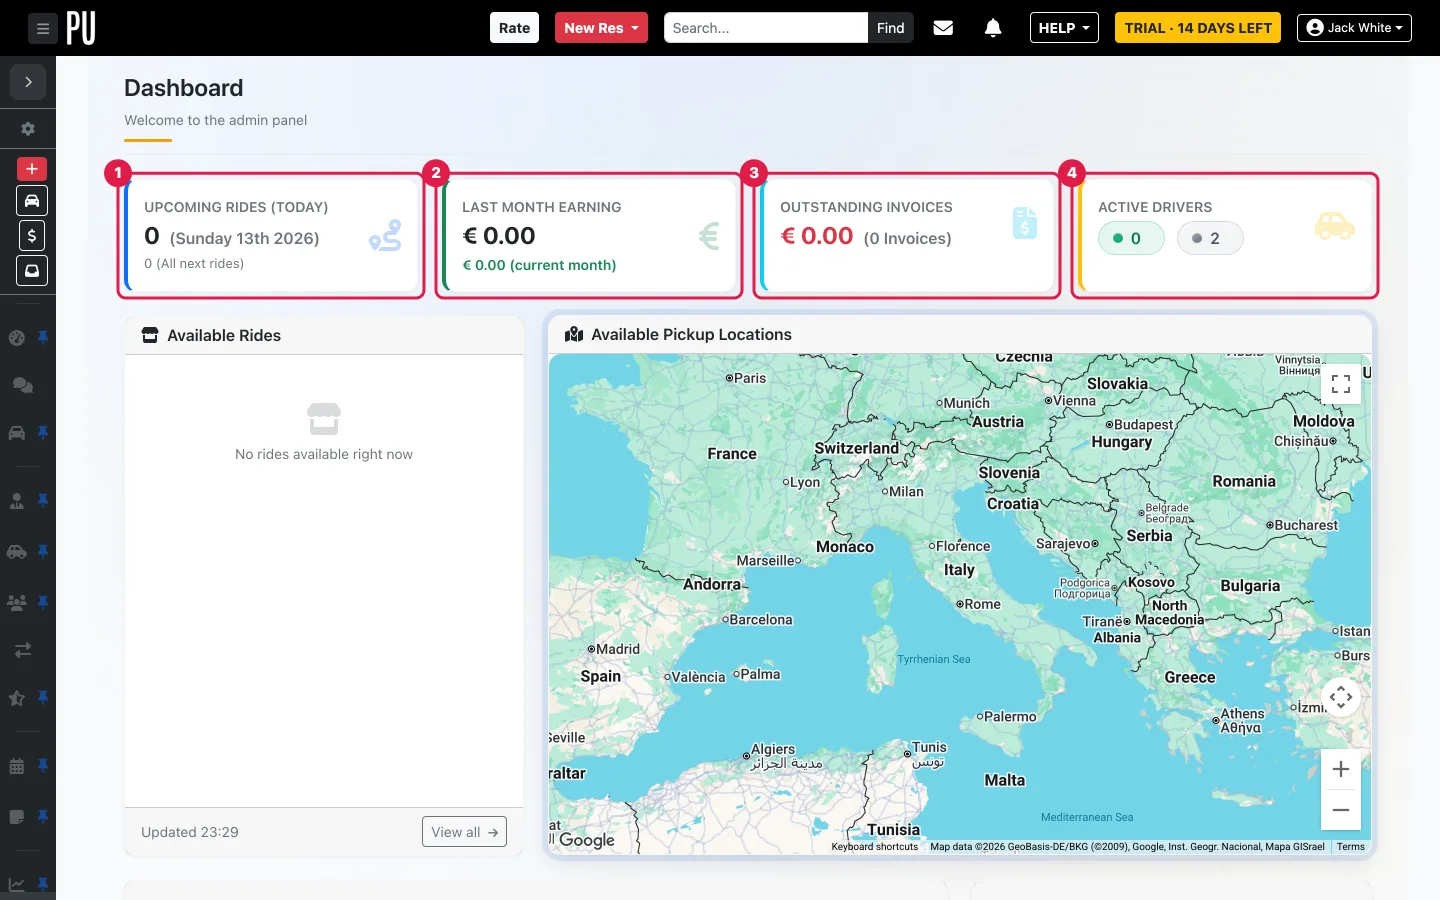Screen dimensions: 1440x900
Task: Toggle pin next to line chart icon
Action: tap(43, 884)
